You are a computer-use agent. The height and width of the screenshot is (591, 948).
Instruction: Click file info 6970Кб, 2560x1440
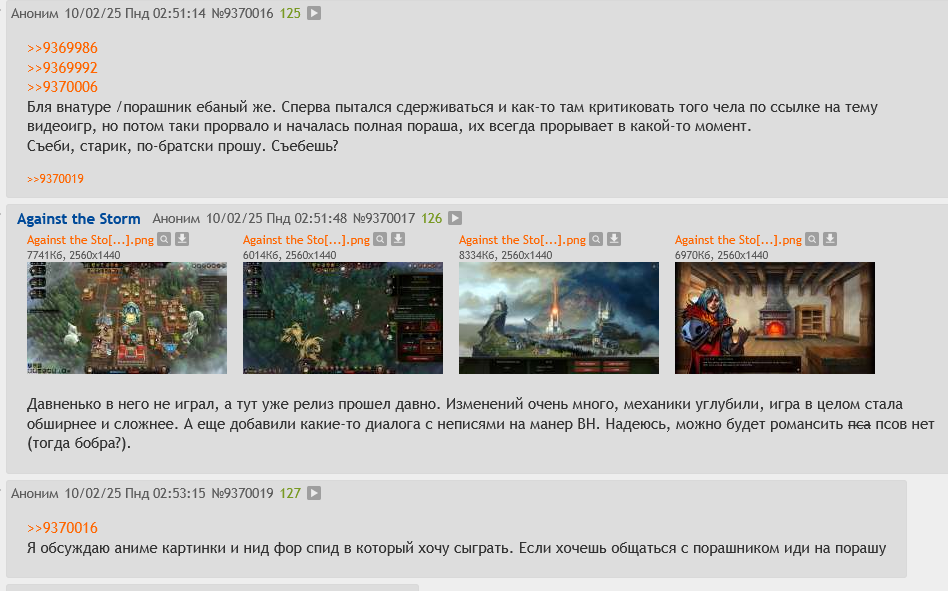(x=721, y=255)
